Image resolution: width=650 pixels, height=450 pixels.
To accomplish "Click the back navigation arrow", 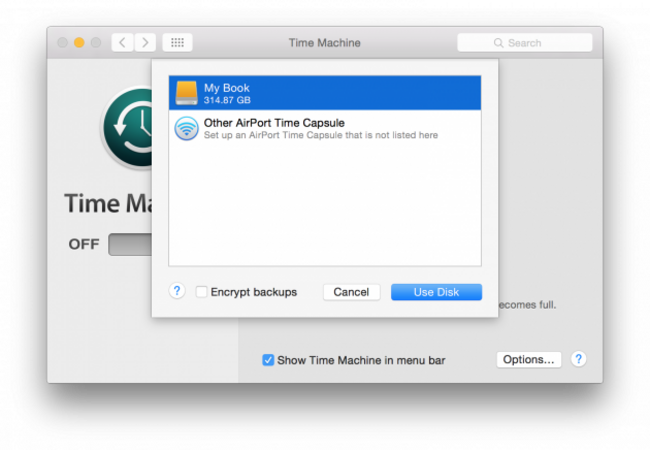I will [x=123, y=43].
